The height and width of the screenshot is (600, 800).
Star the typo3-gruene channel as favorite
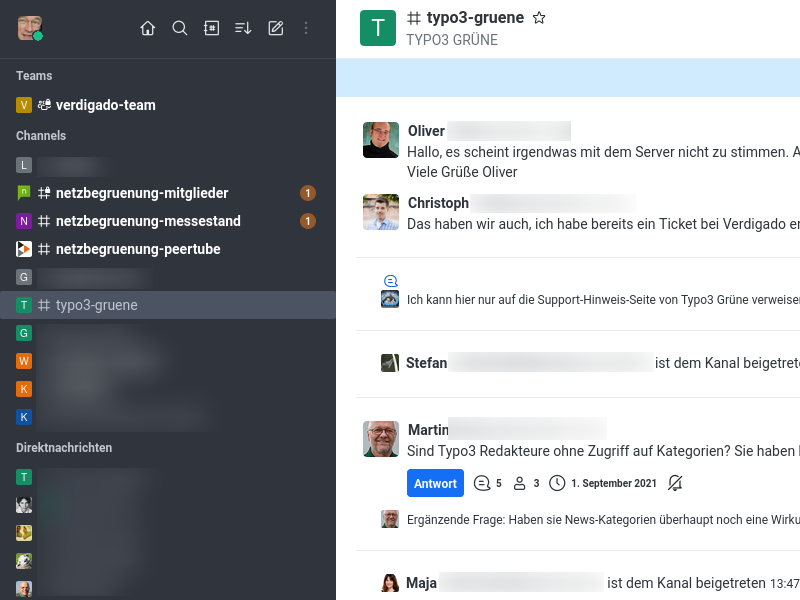539,17
